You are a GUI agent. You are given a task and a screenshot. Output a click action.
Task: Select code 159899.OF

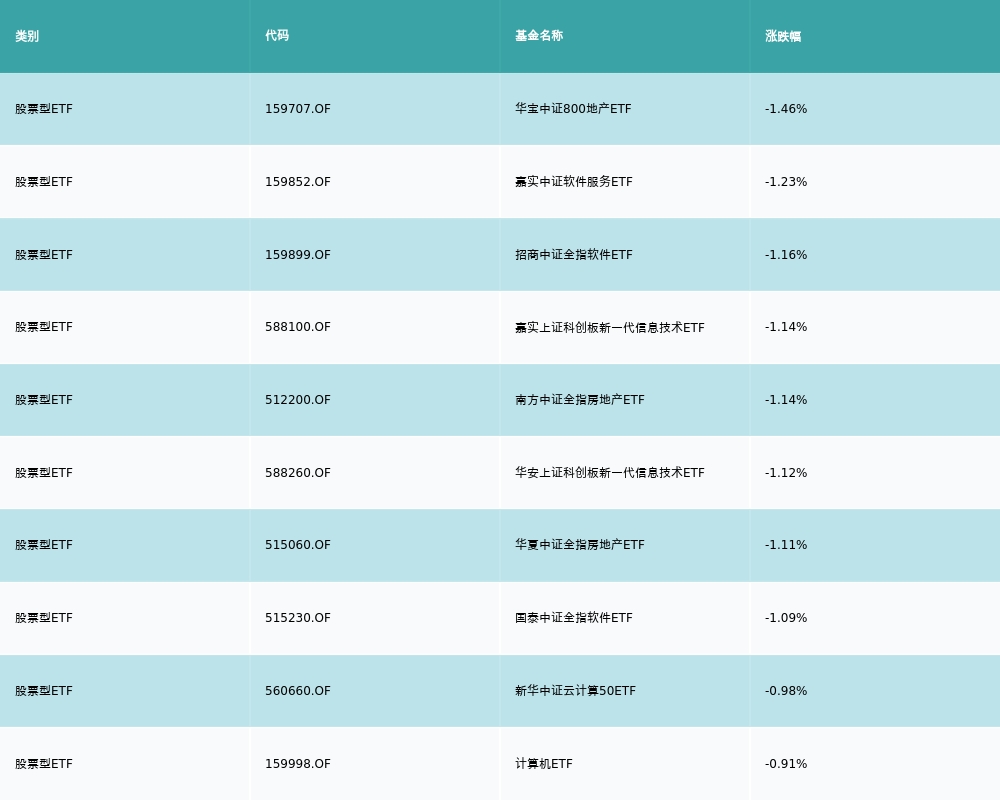click(298, 255)
